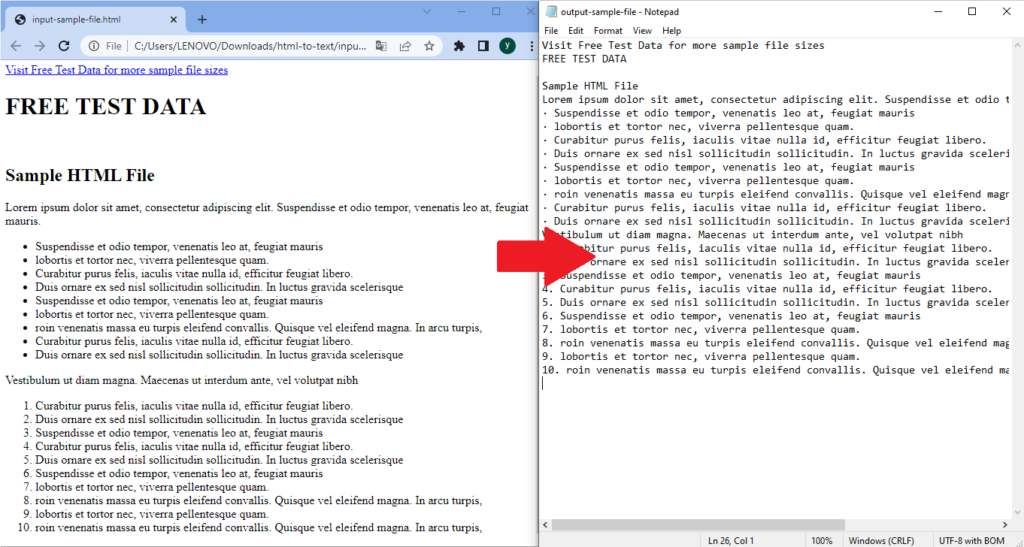The width and height of the screenshot is (1024, 547).
Task: Toggle the browser side panel
Action: 483,46
